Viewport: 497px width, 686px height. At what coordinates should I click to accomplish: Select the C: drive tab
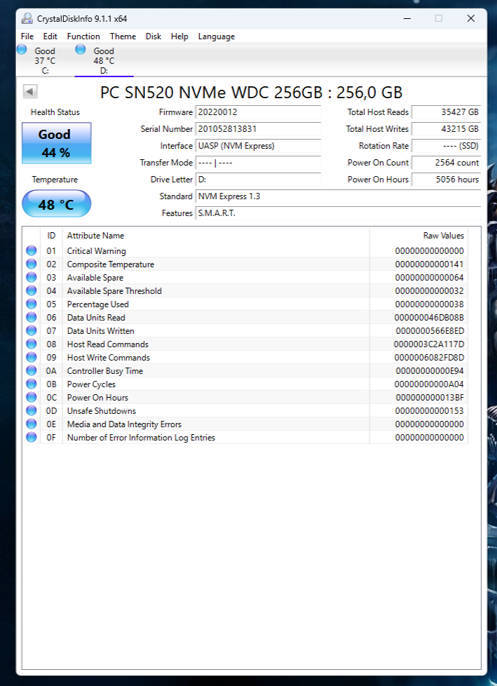(x=45, y=60)
